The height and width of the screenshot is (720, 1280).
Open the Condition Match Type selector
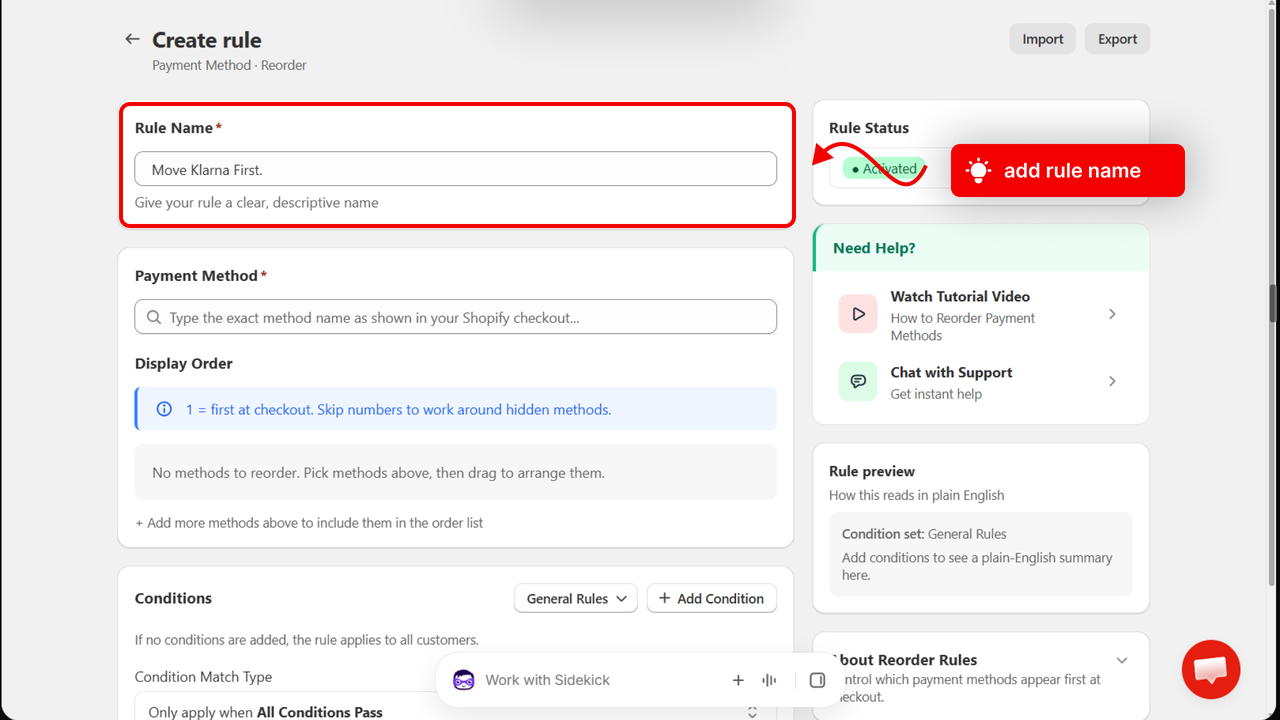455,711
